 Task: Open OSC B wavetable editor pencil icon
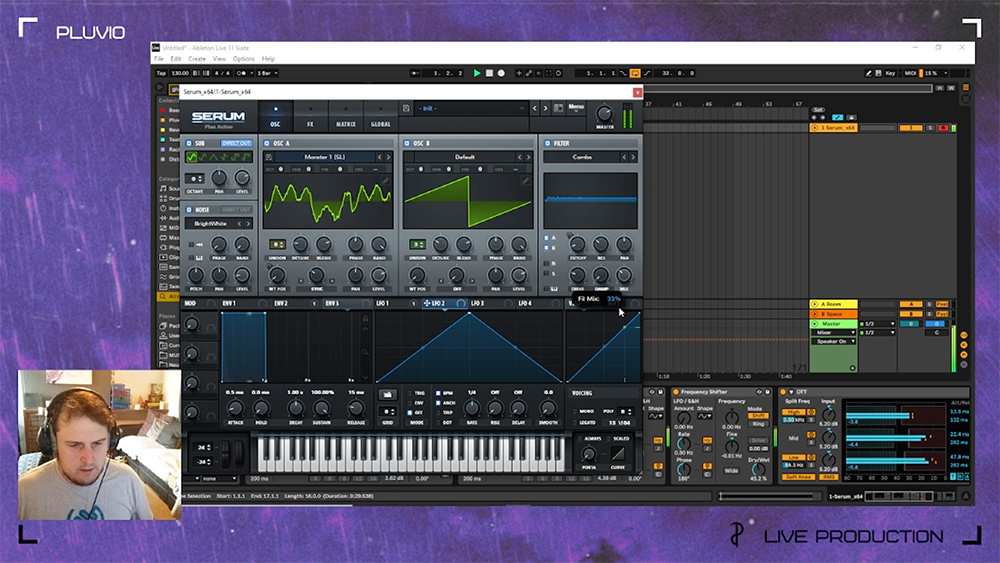coord(526,181)
